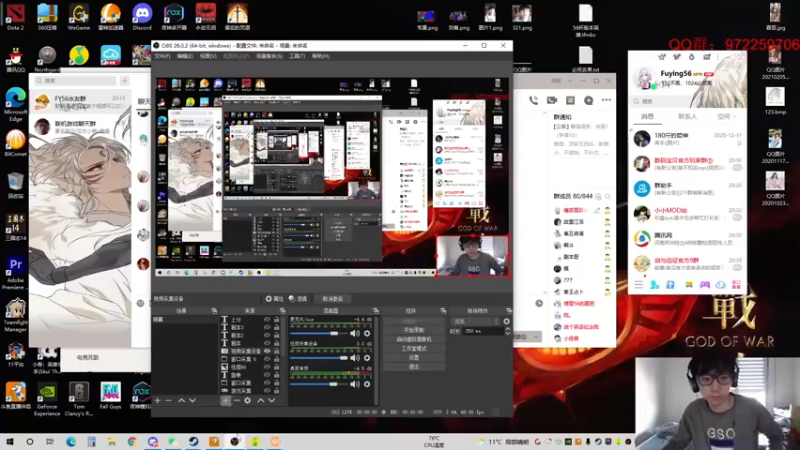Pop out the 混音器 dock panel
The image size is (800, 450).
[x=376, y=311]
